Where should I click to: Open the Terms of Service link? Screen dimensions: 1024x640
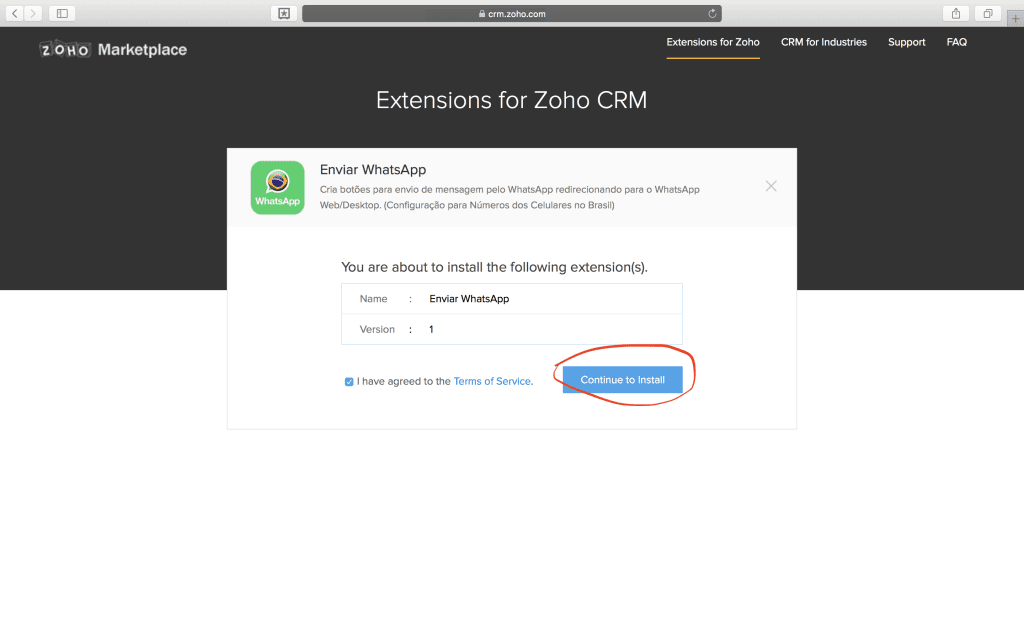492,381
